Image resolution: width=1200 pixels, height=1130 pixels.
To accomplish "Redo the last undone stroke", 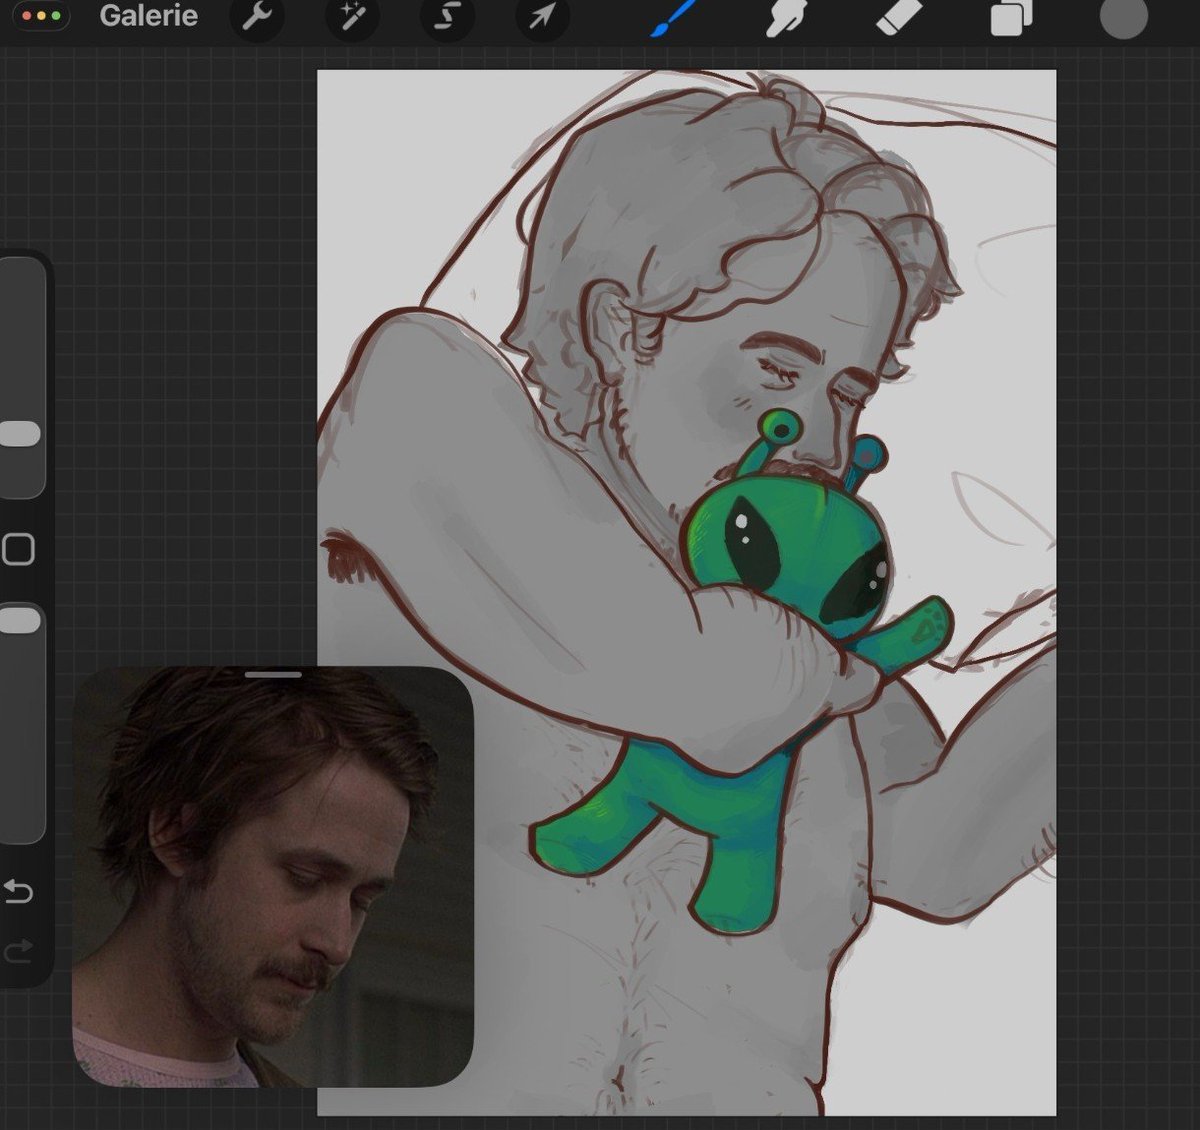I will point(18,951).
